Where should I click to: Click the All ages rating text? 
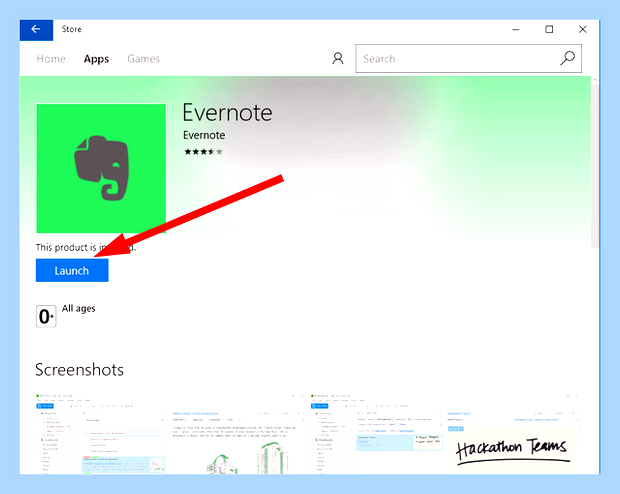coord(79,309)
